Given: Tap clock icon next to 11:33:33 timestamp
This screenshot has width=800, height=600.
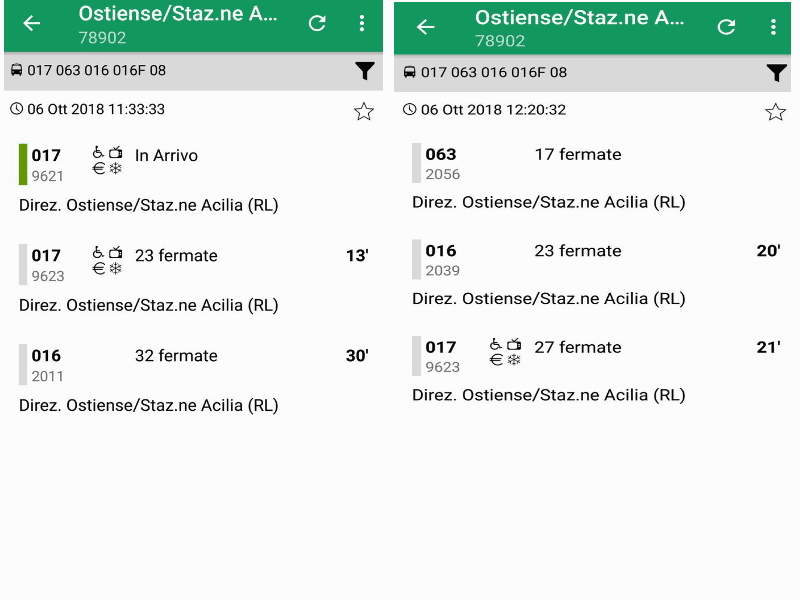Looking at the screenshot, I should (17, 109).
